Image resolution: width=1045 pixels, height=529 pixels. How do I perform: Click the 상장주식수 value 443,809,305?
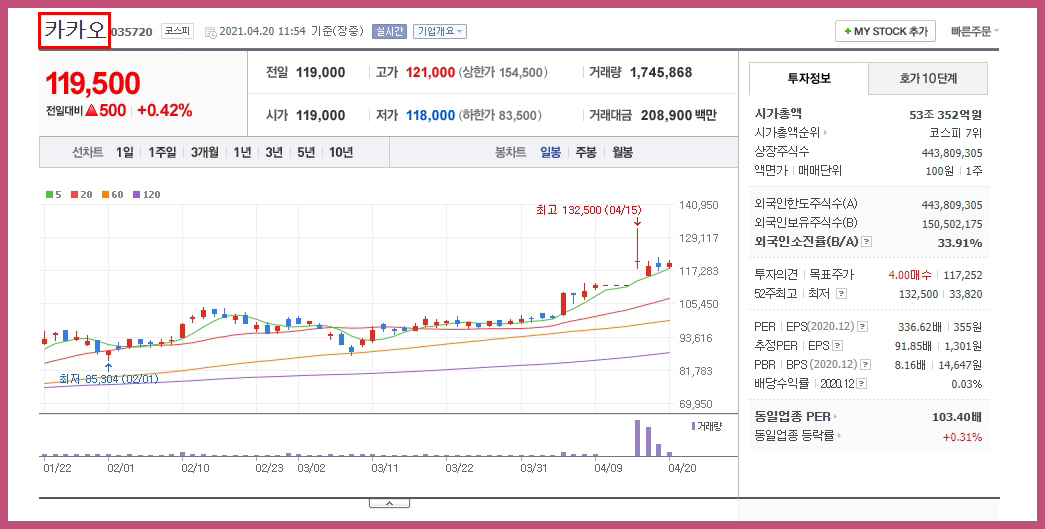(x=952, y=153)
